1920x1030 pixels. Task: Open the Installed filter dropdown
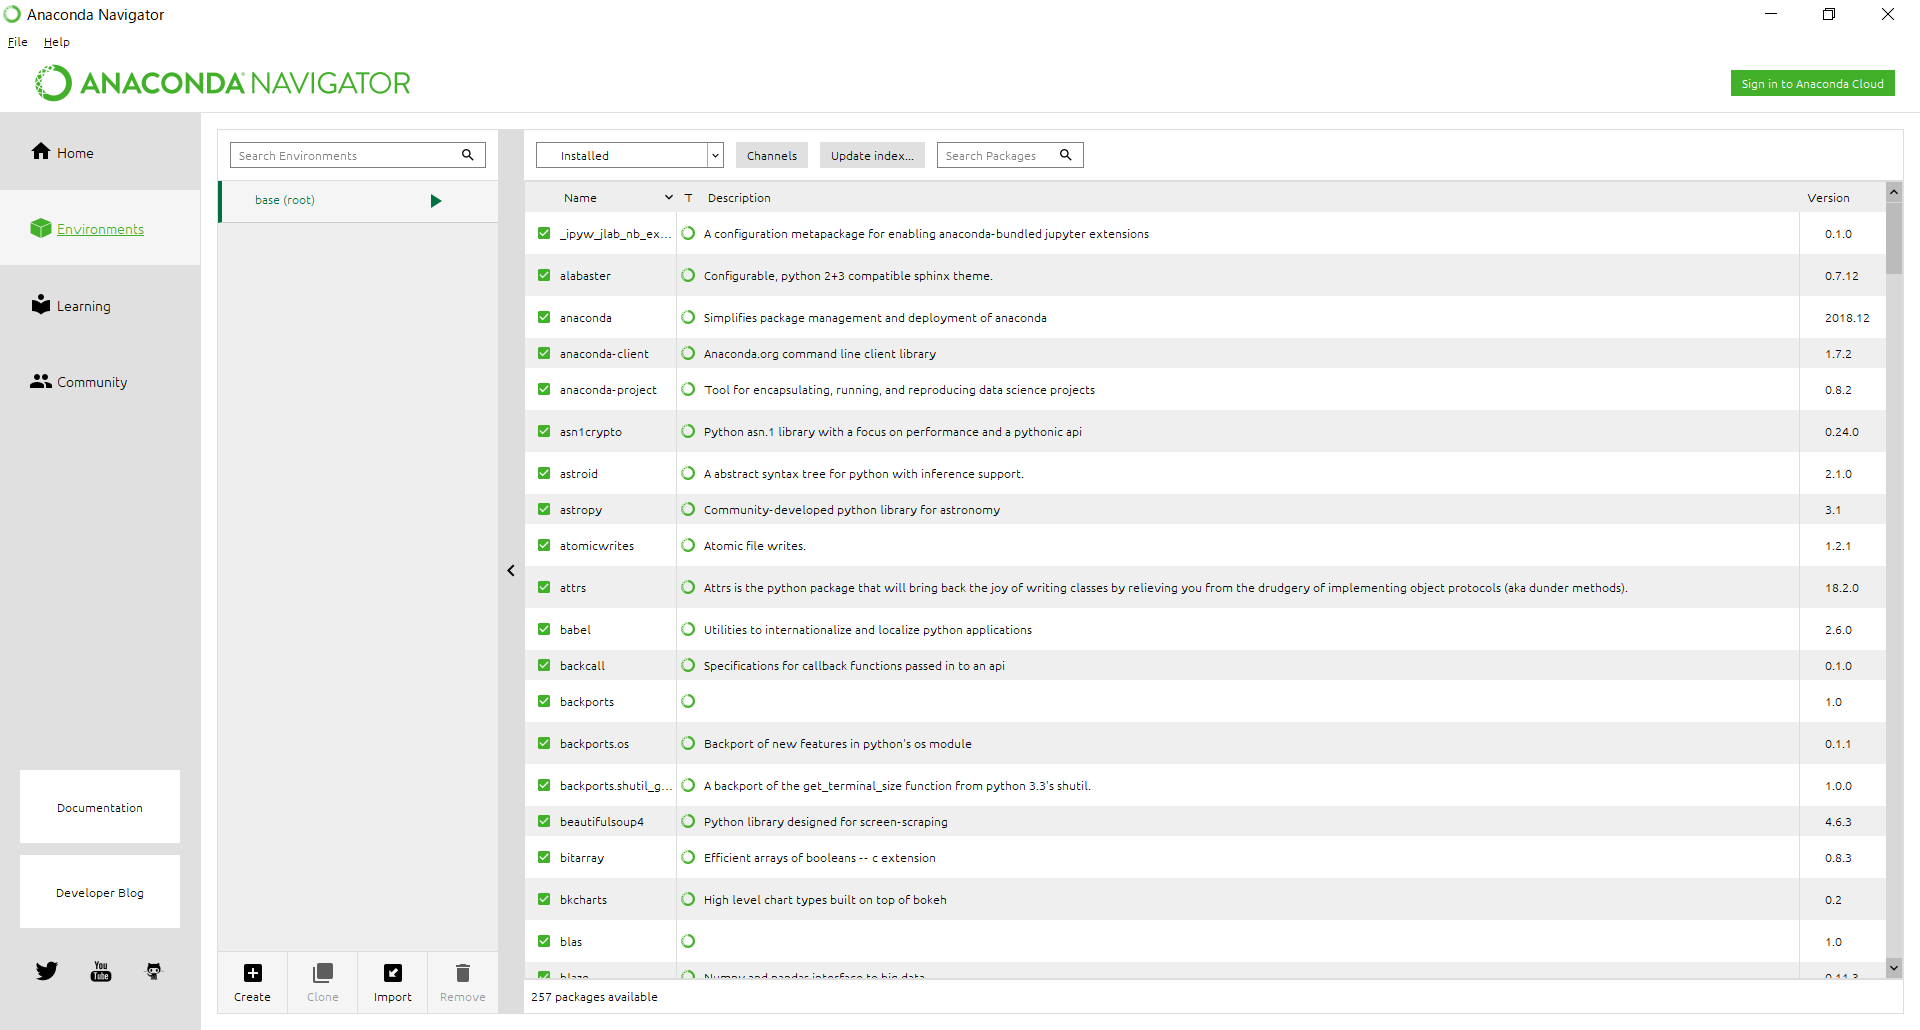630,155
